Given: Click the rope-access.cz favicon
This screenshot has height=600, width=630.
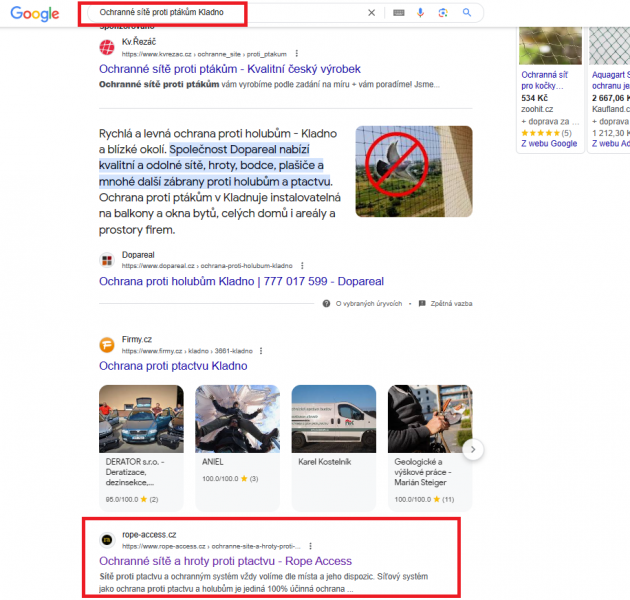Looking at the screenshot, I should [107, 540].
